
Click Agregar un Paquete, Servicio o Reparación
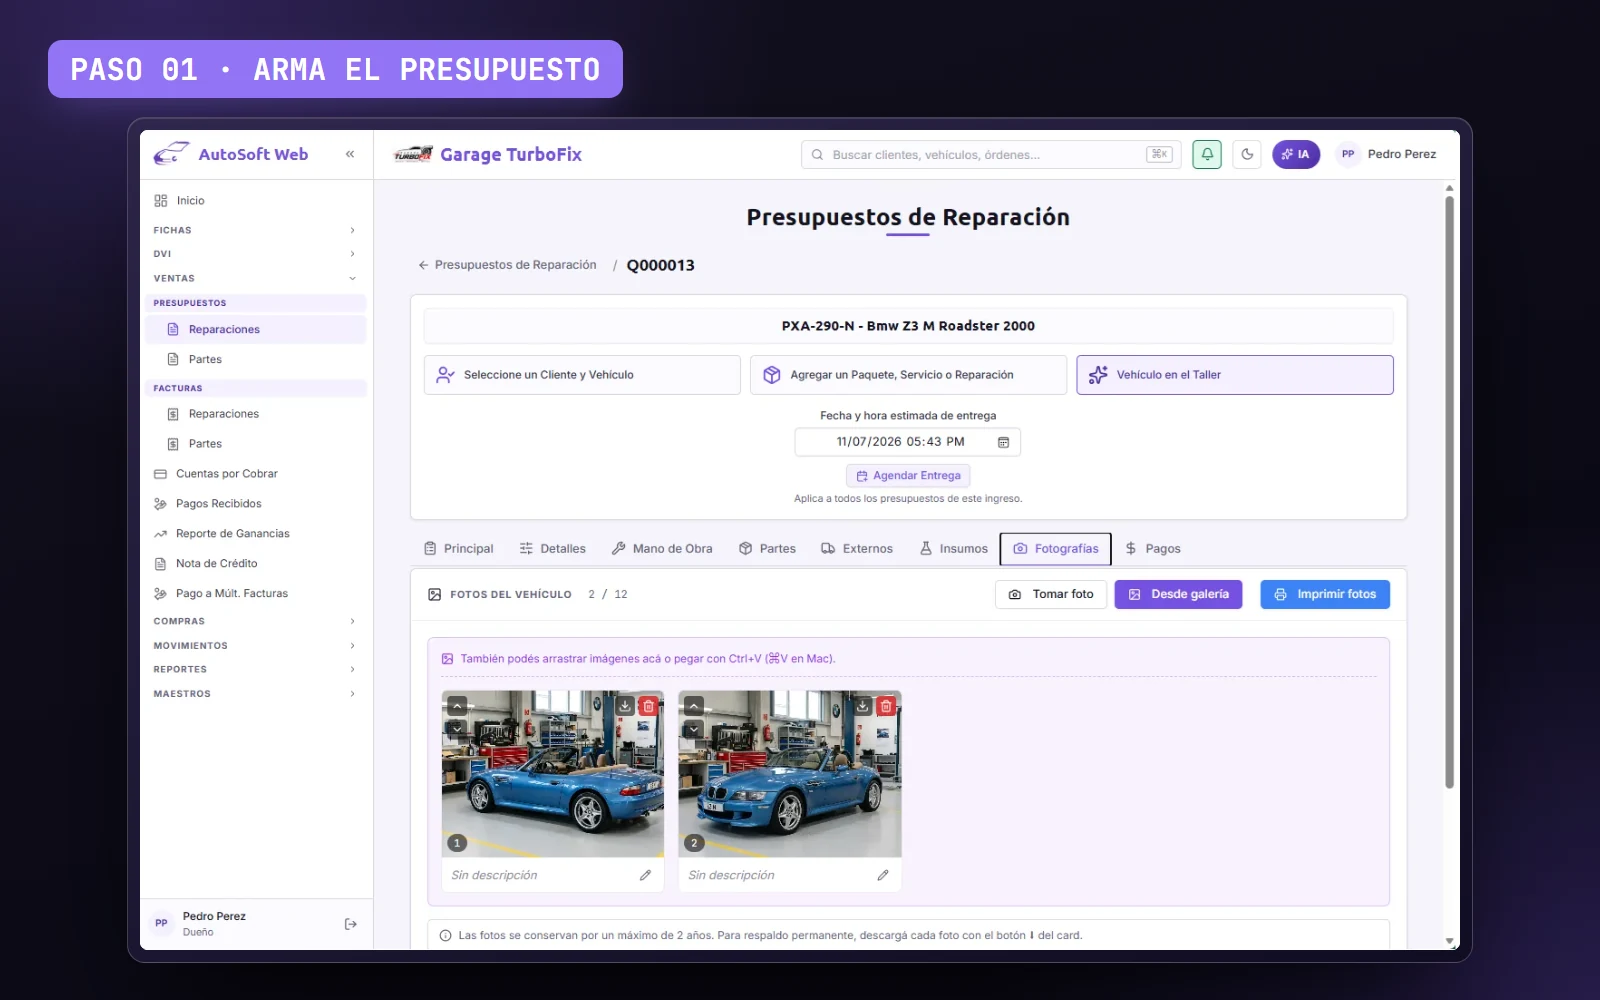click(x=908, y=375)
